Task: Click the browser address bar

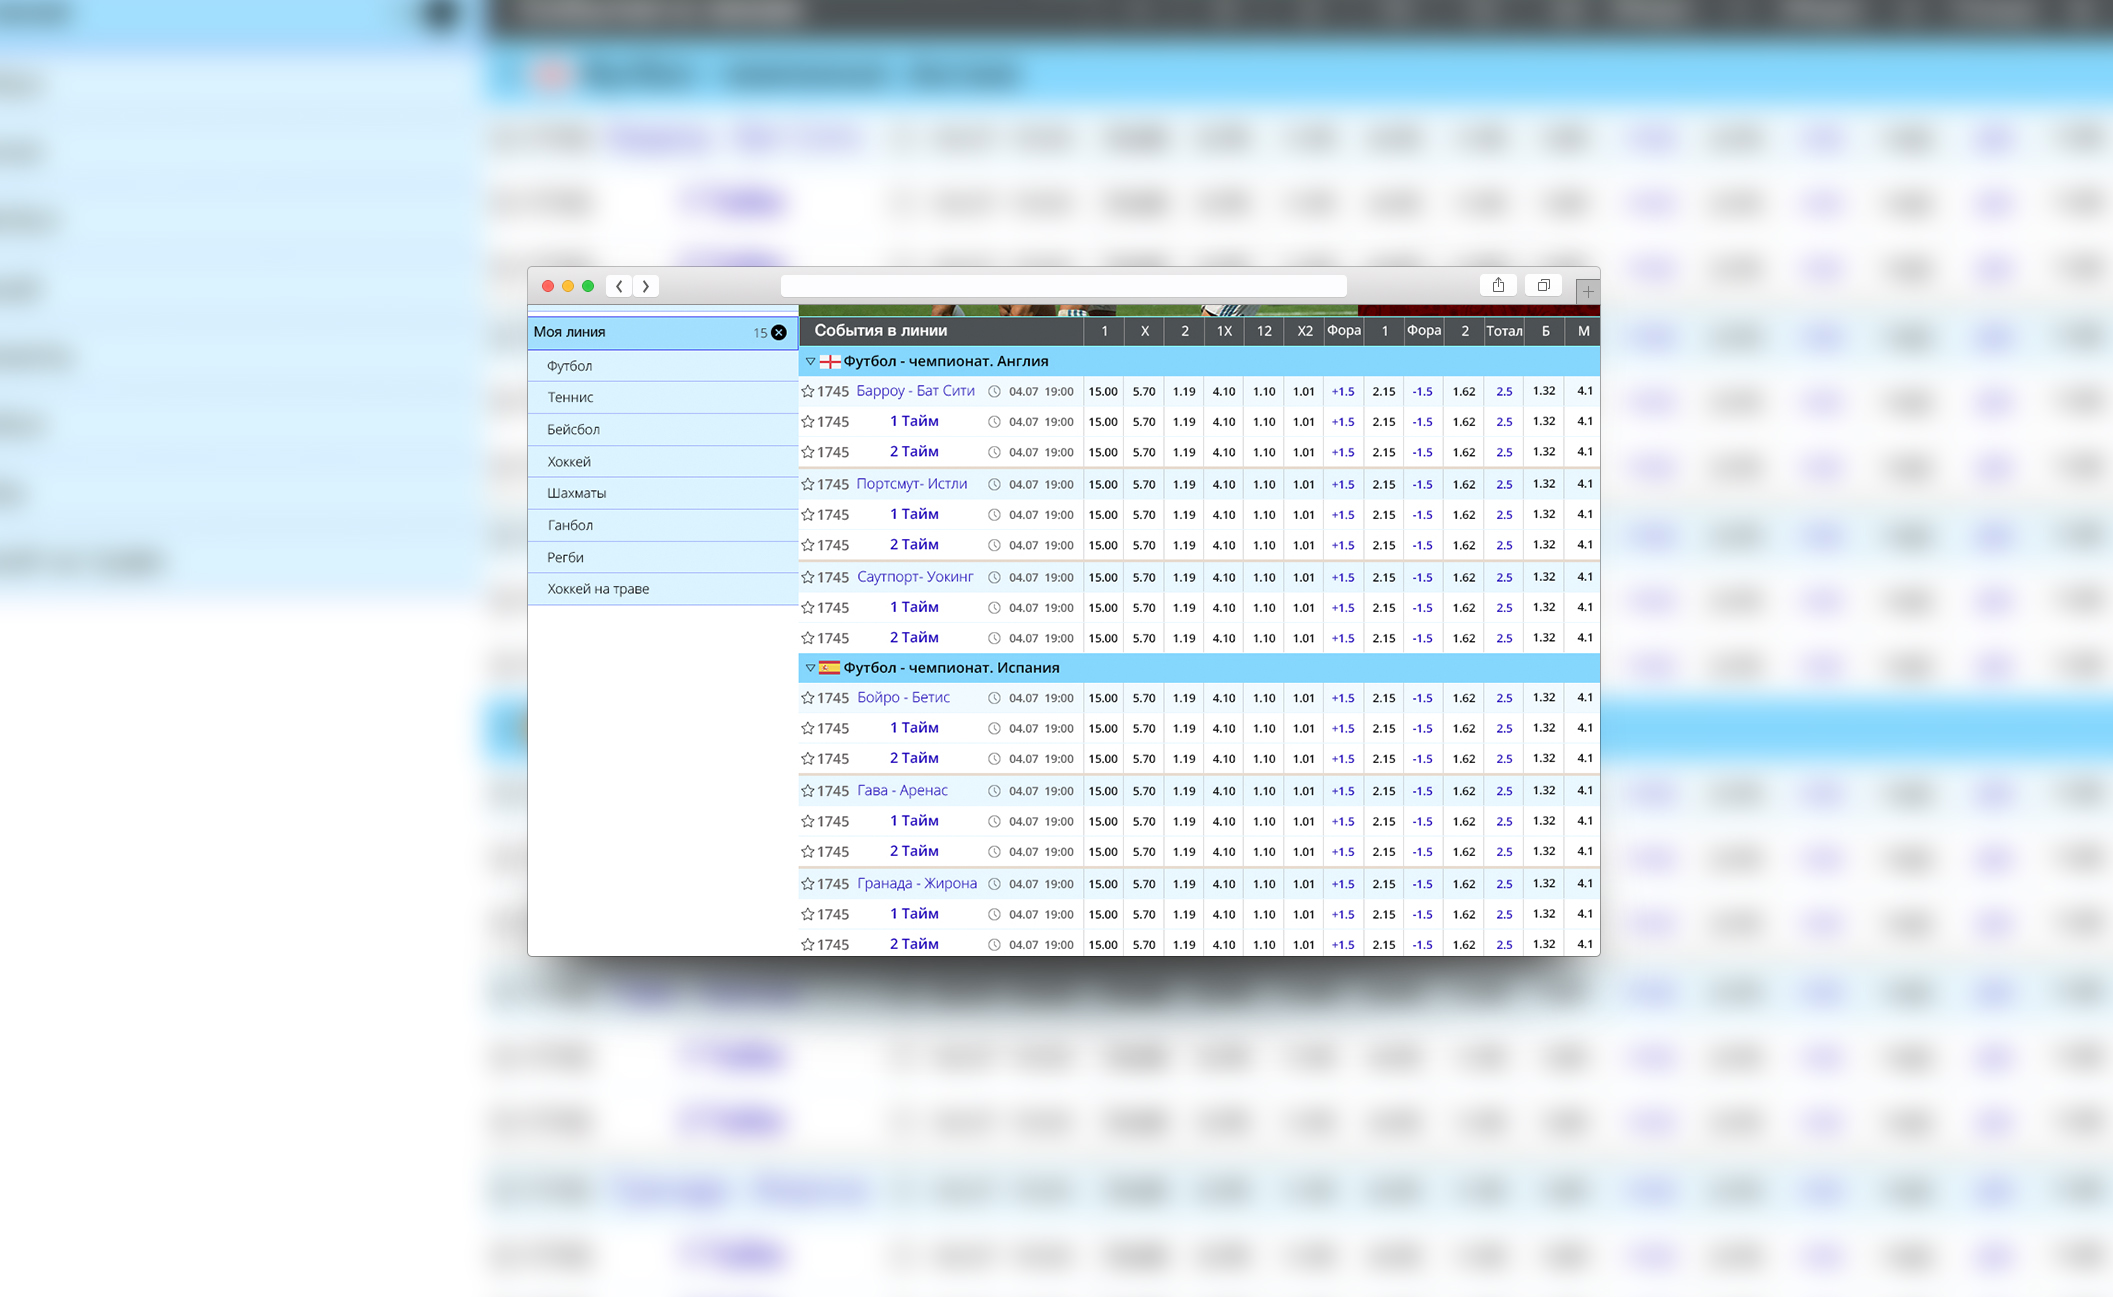Action: click(1063, 286)
